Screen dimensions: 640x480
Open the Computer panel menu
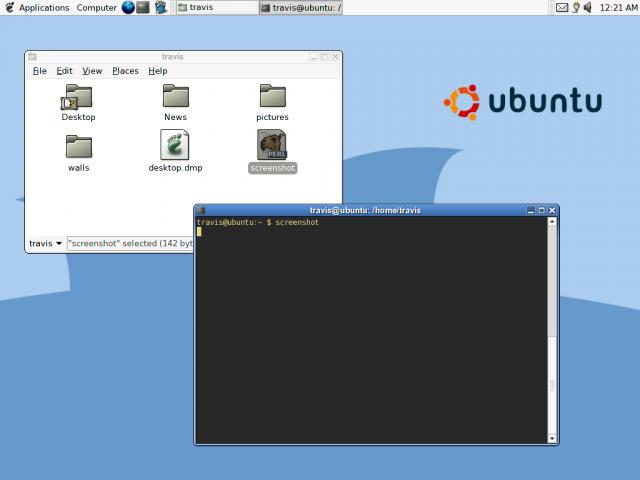tap(97, 8)
